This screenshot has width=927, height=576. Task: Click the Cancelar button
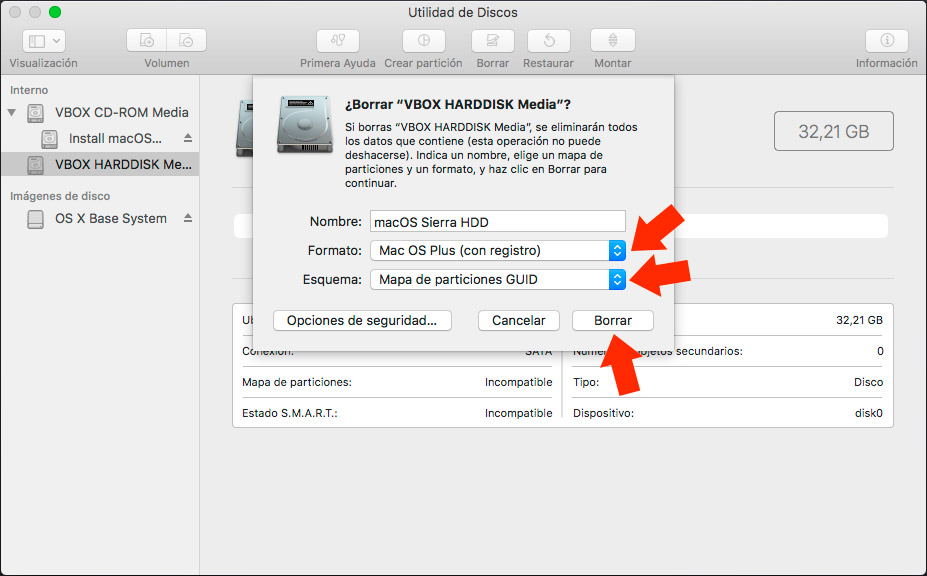tap(519, 321)
